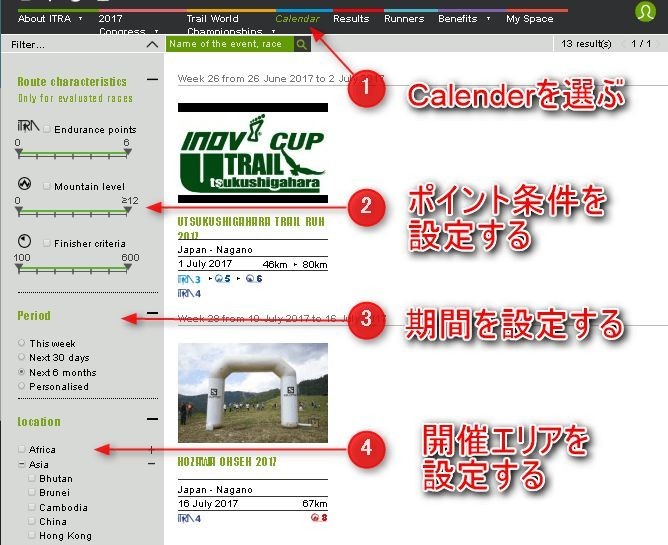Go to previous results page arrow

coord(625,43)
